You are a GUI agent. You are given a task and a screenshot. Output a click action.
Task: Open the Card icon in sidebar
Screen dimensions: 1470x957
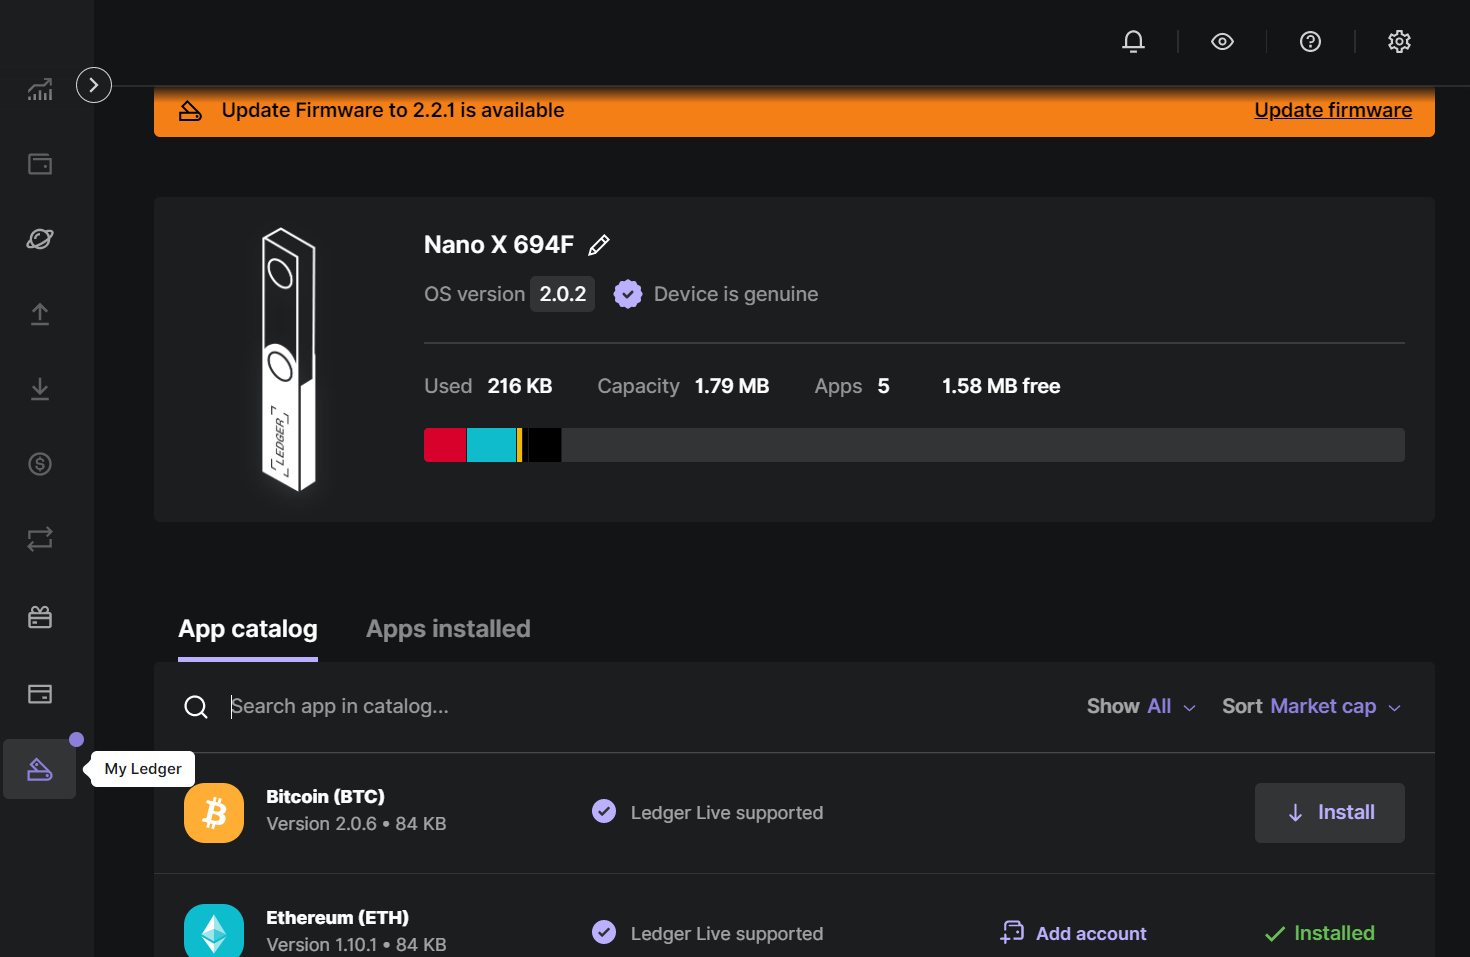point(40,694)
